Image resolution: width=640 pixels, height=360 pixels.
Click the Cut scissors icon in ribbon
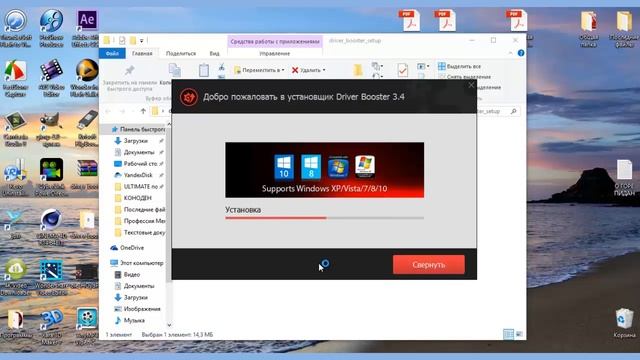coord(221,67)
